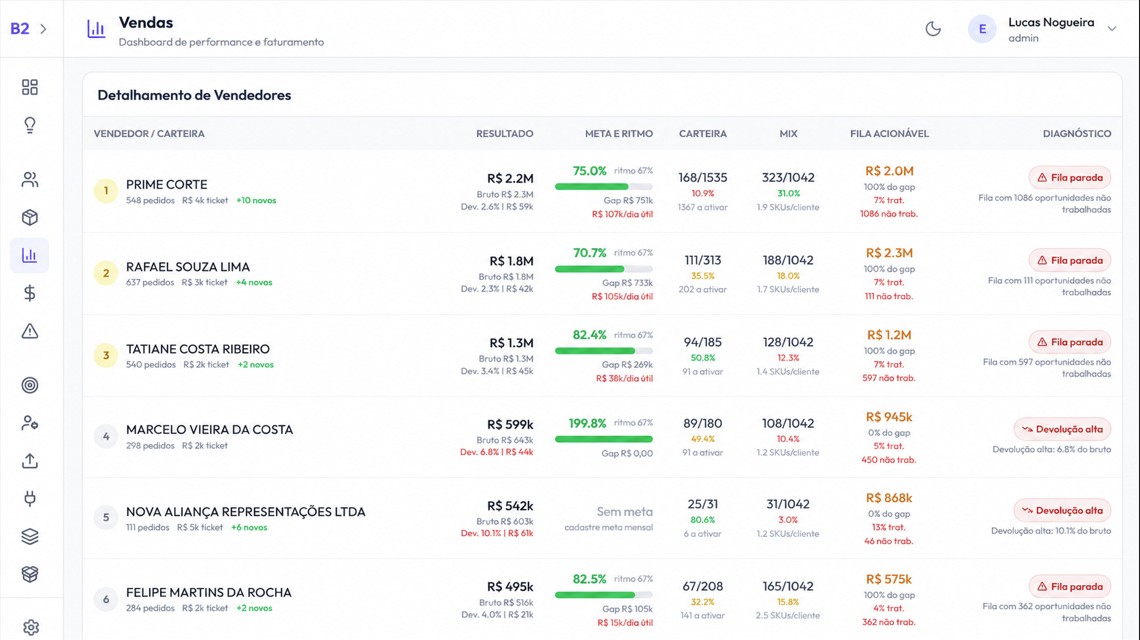Click the R$ 1.8M result value
This screenshot has width=1140, height=640.
click(x=511, y=261)
